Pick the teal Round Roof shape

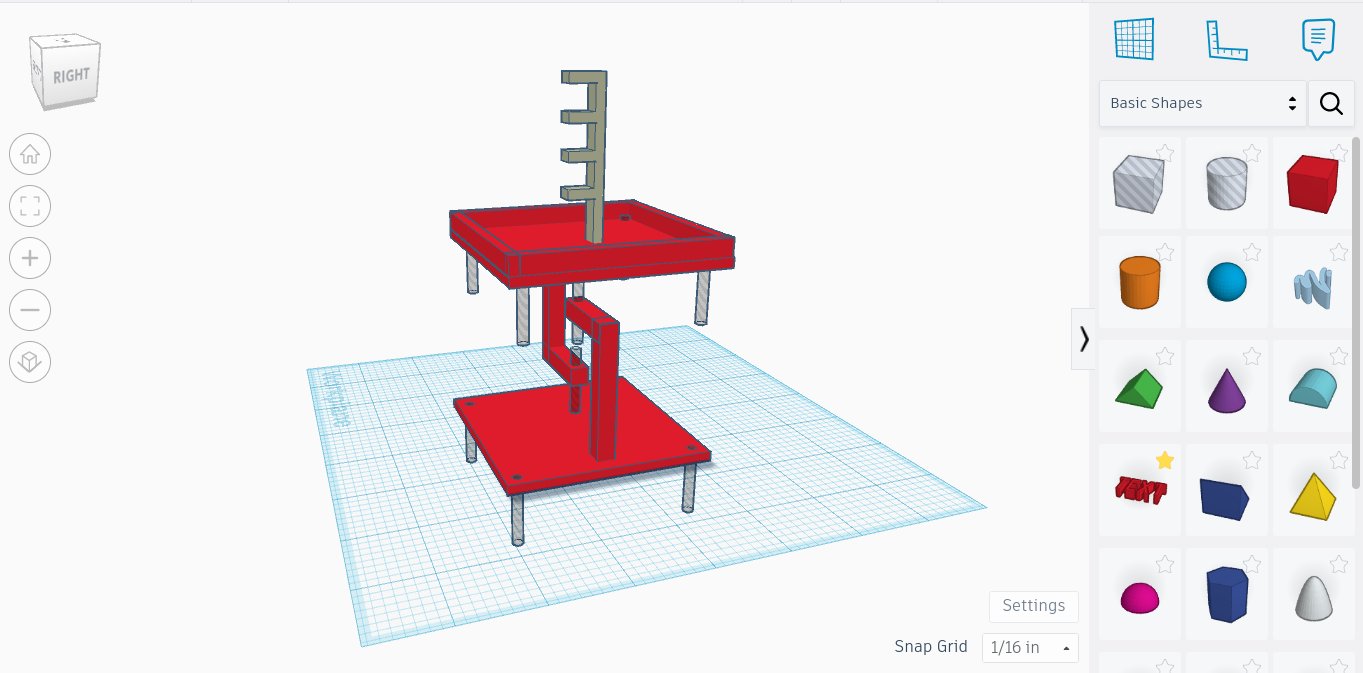click(x=1312, y=387)
